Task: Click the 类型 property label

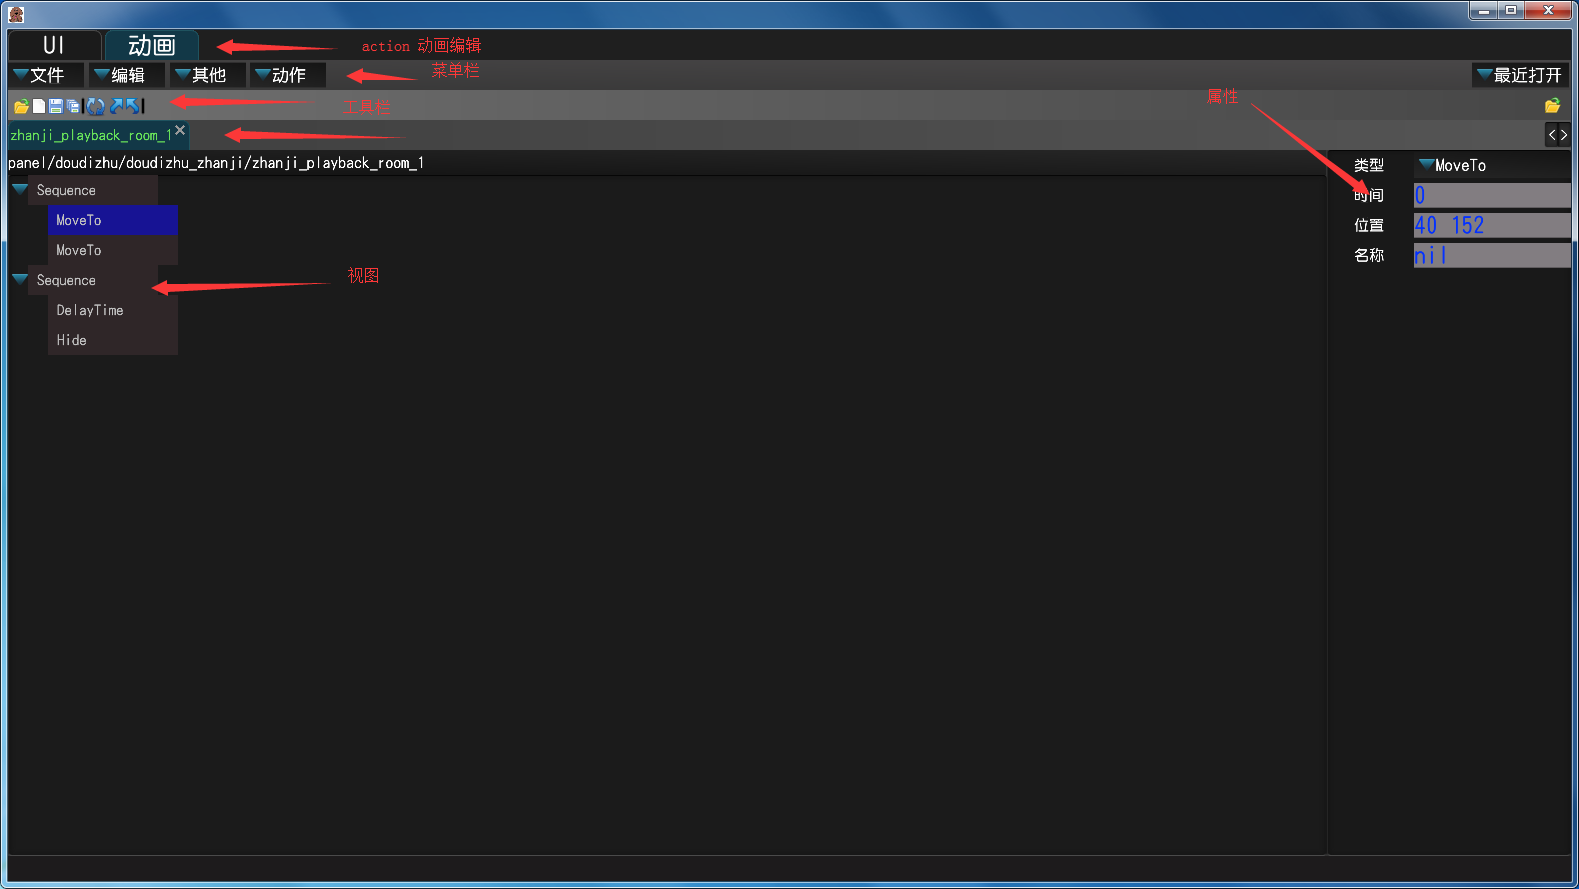Action: pos(1369,165)
